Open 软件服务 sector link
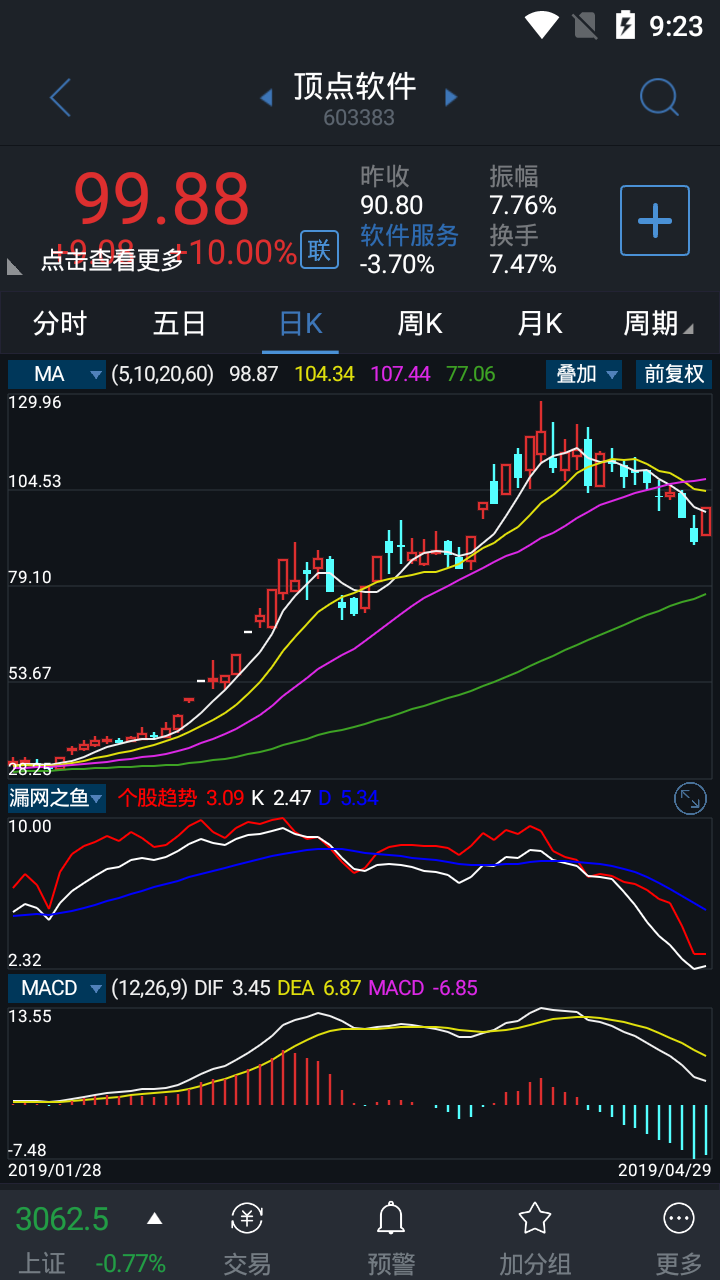This screenshot has height=1280, width=720. tap(409, 235)
